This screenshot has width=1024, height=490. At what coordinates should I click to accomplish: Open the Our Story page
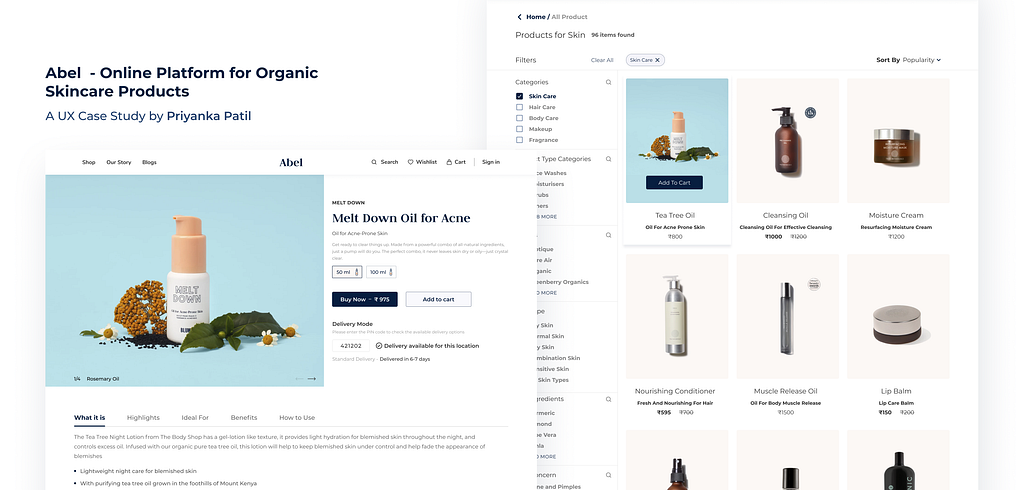[119, 162]
